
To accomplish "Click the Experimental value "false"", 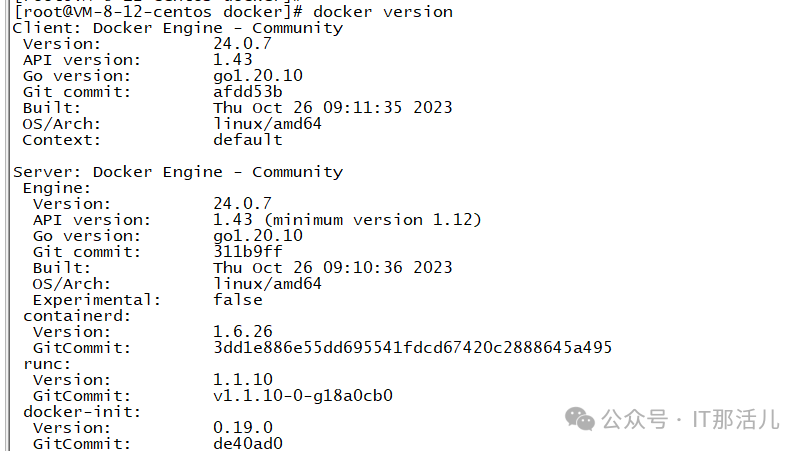I will tap(238, 300).
